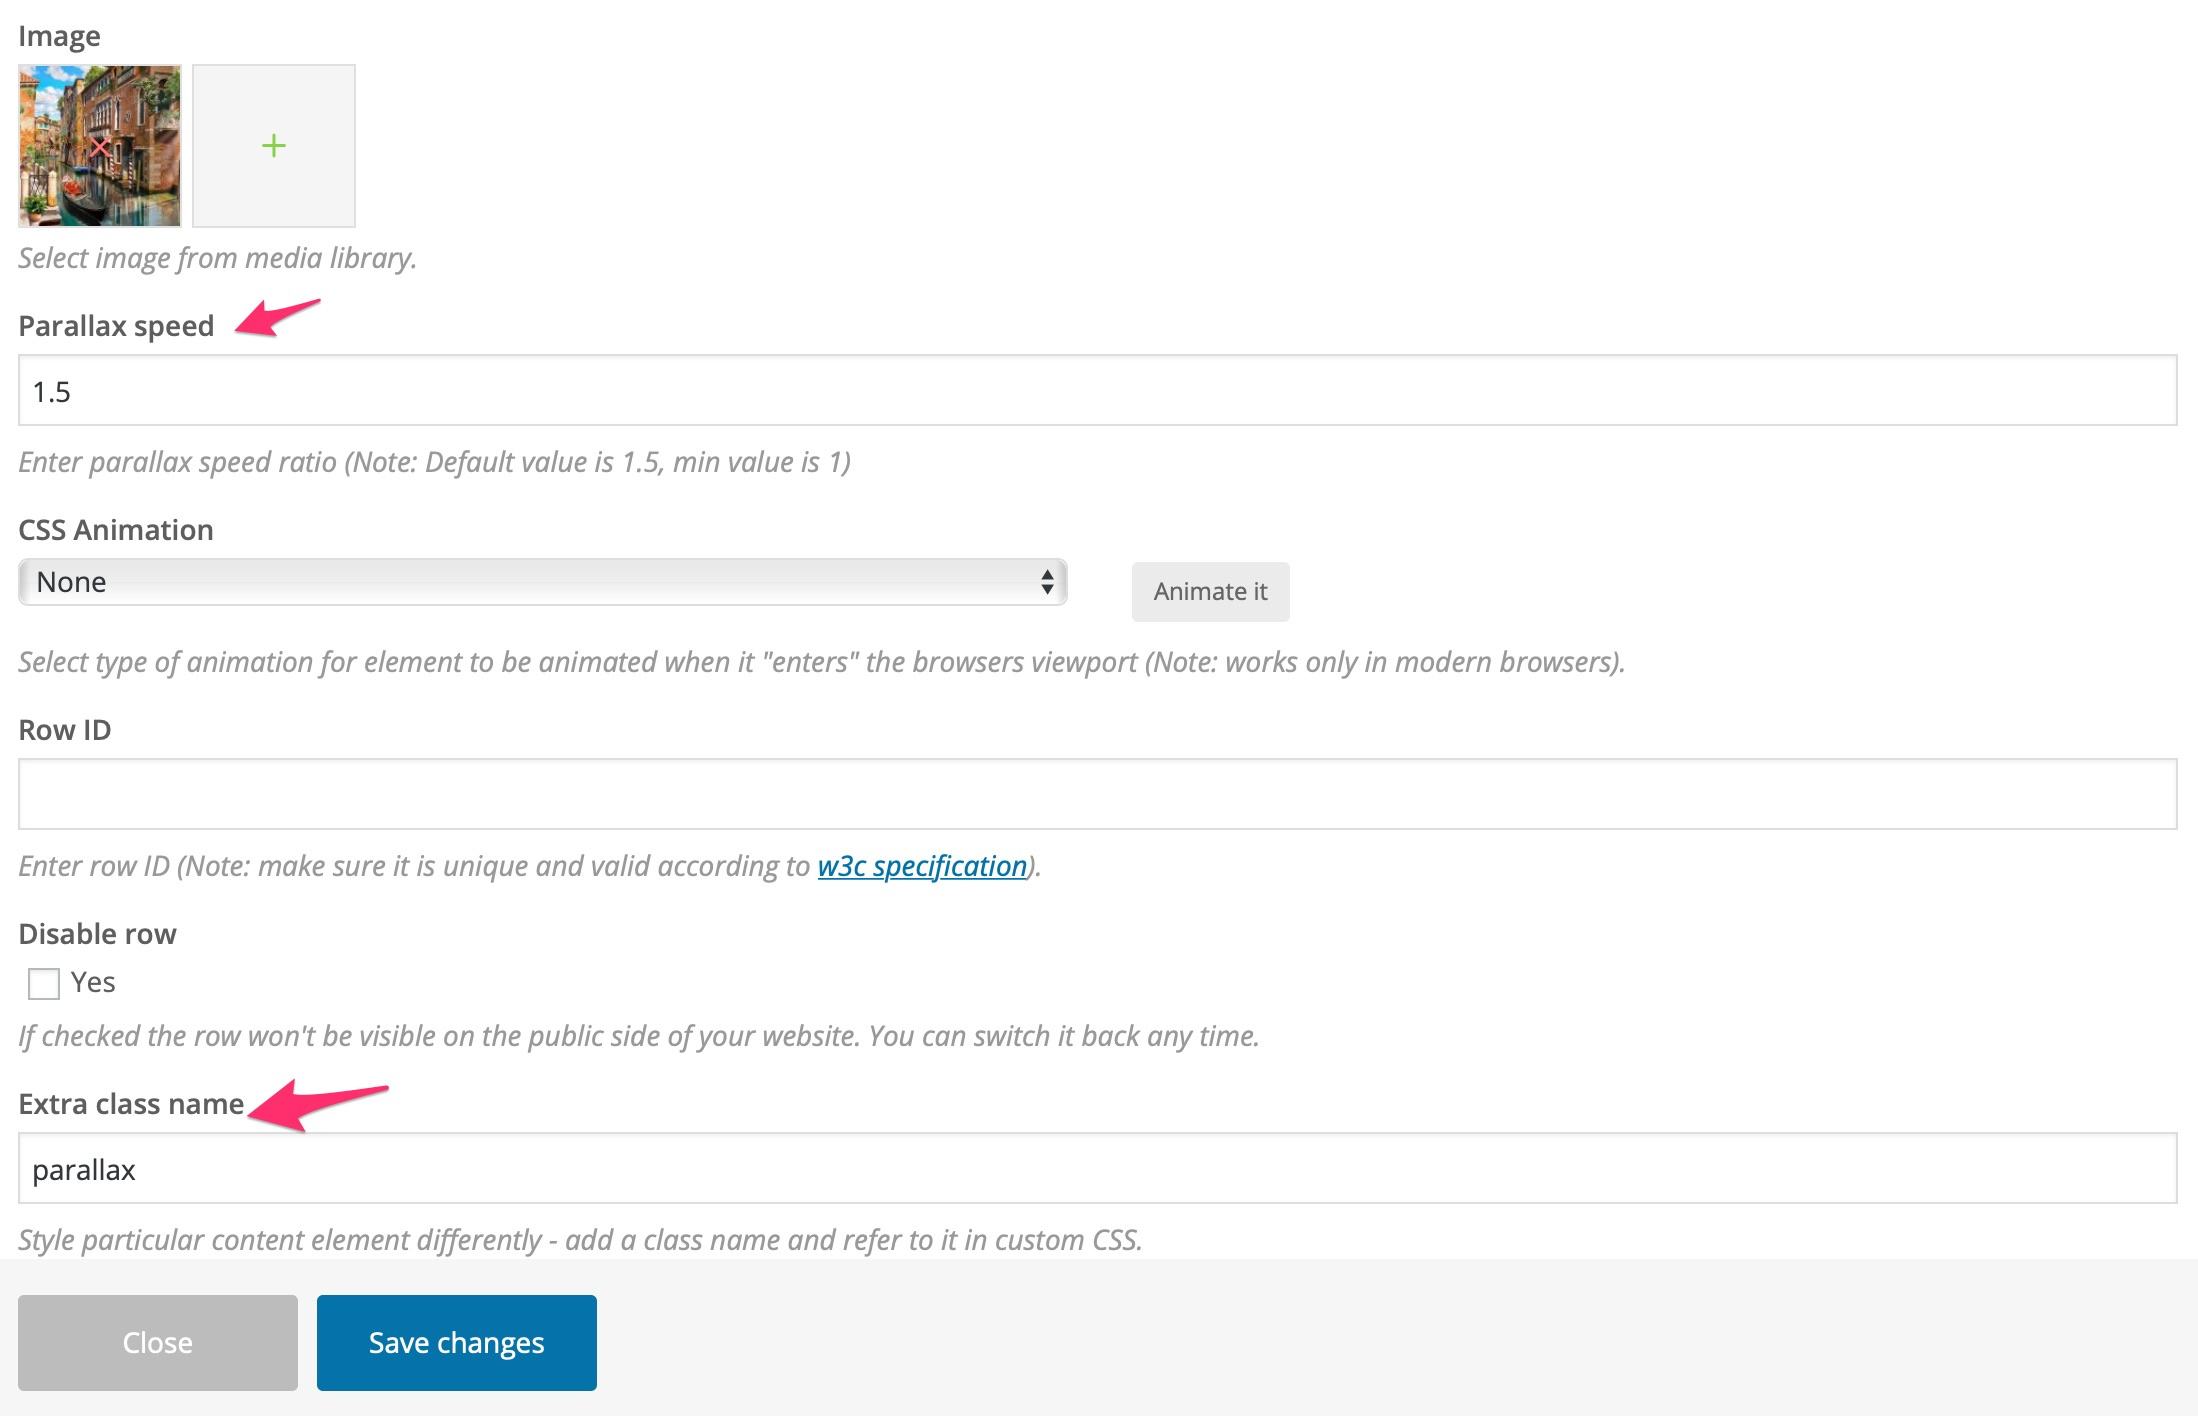Click the 'Image' heading label
Image resolution: width=2198 pixels, height=1416 pixels.
coord(59,37)
